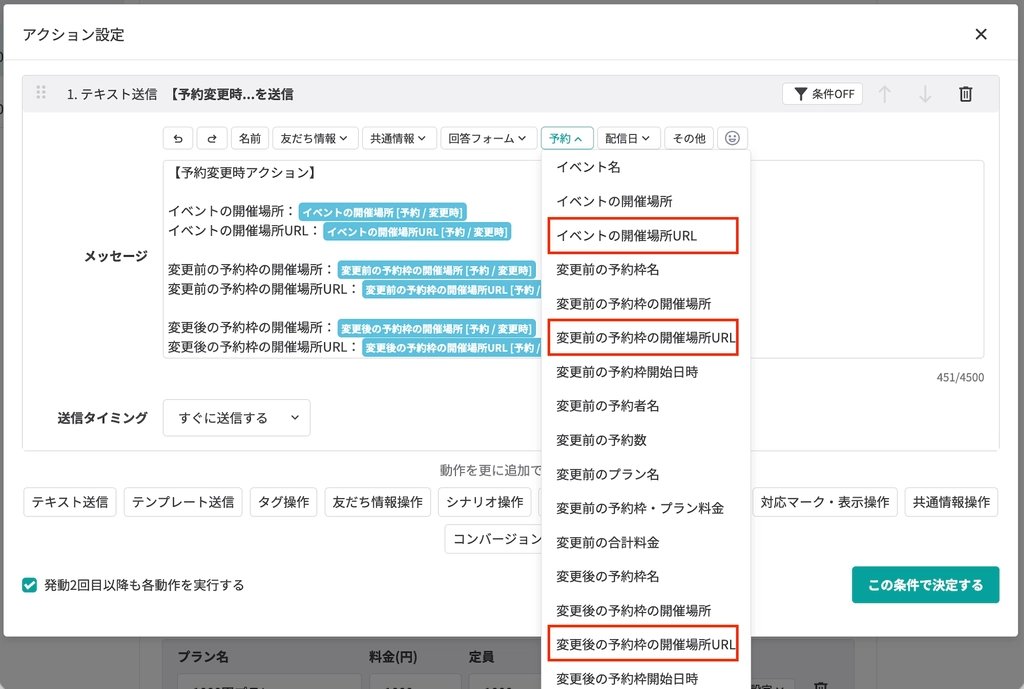This screenshot has width=1024, height=689.
Task: Select 変更前の予約枠・プラン料金 menu entry
Action: 646,508
